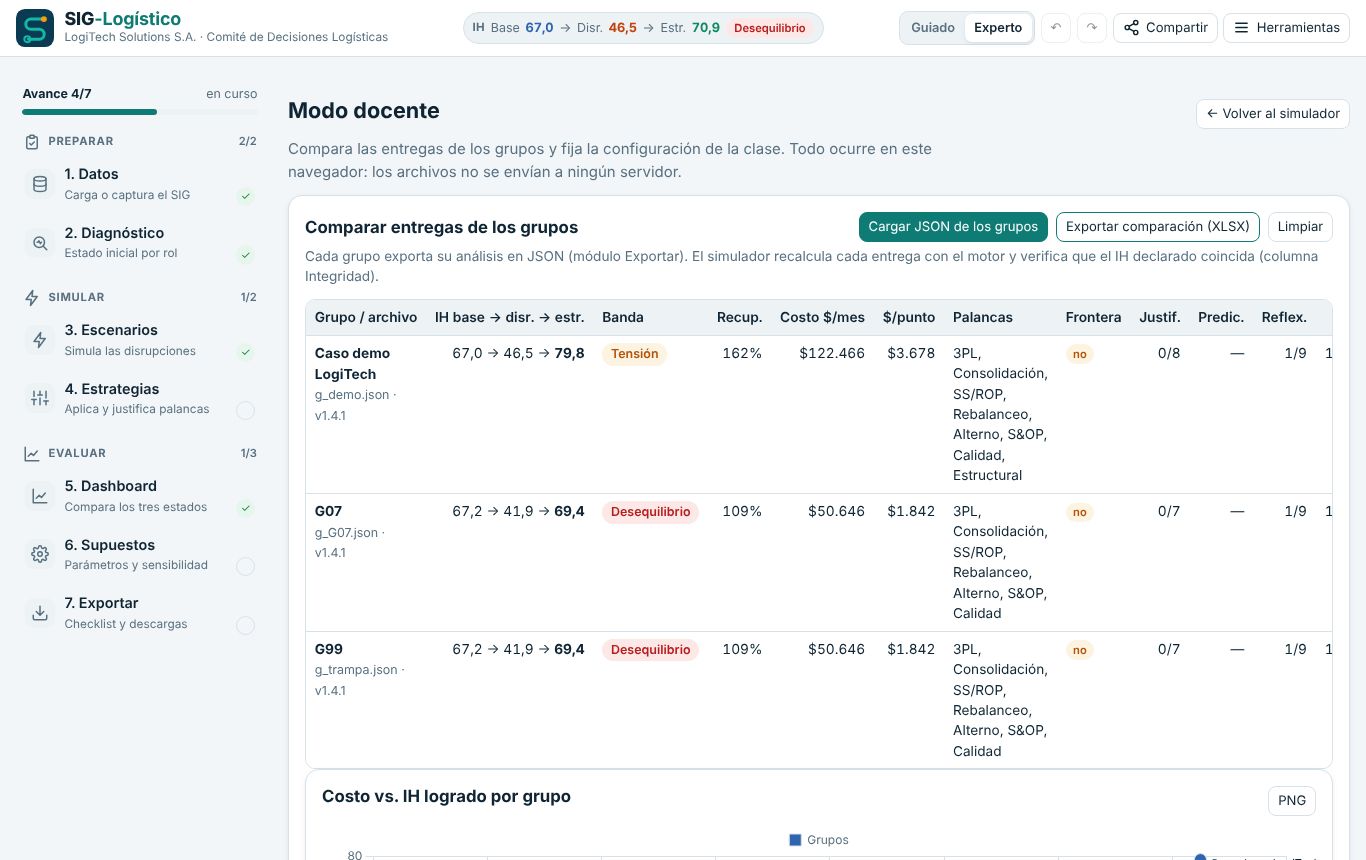Click the empty status circle for 4. Estrategias
This screenshot has height=860, width=1366.
pos(245,410)
